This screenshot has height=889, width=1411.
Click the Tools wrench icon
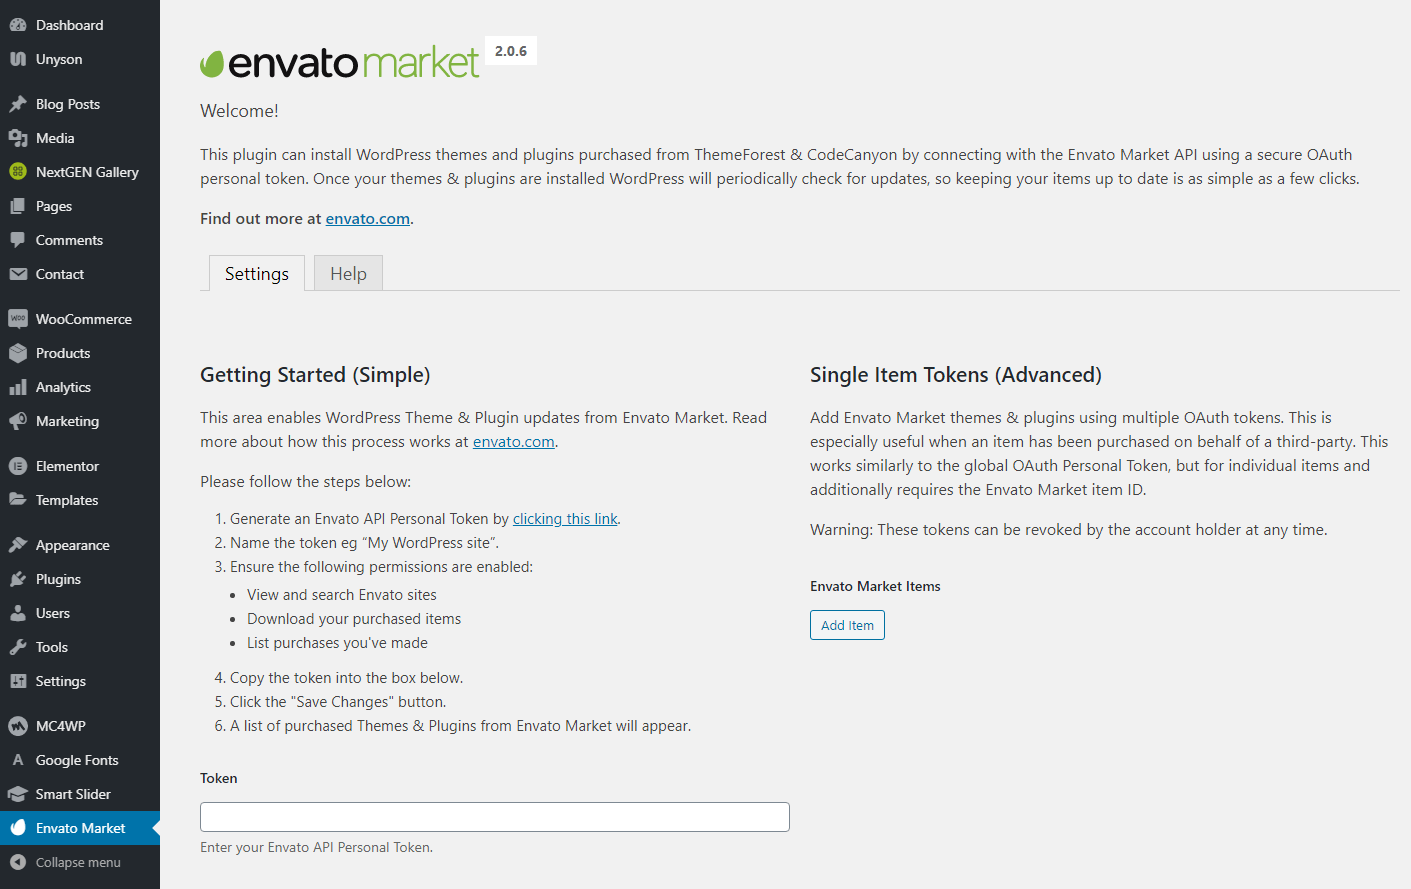18,647
